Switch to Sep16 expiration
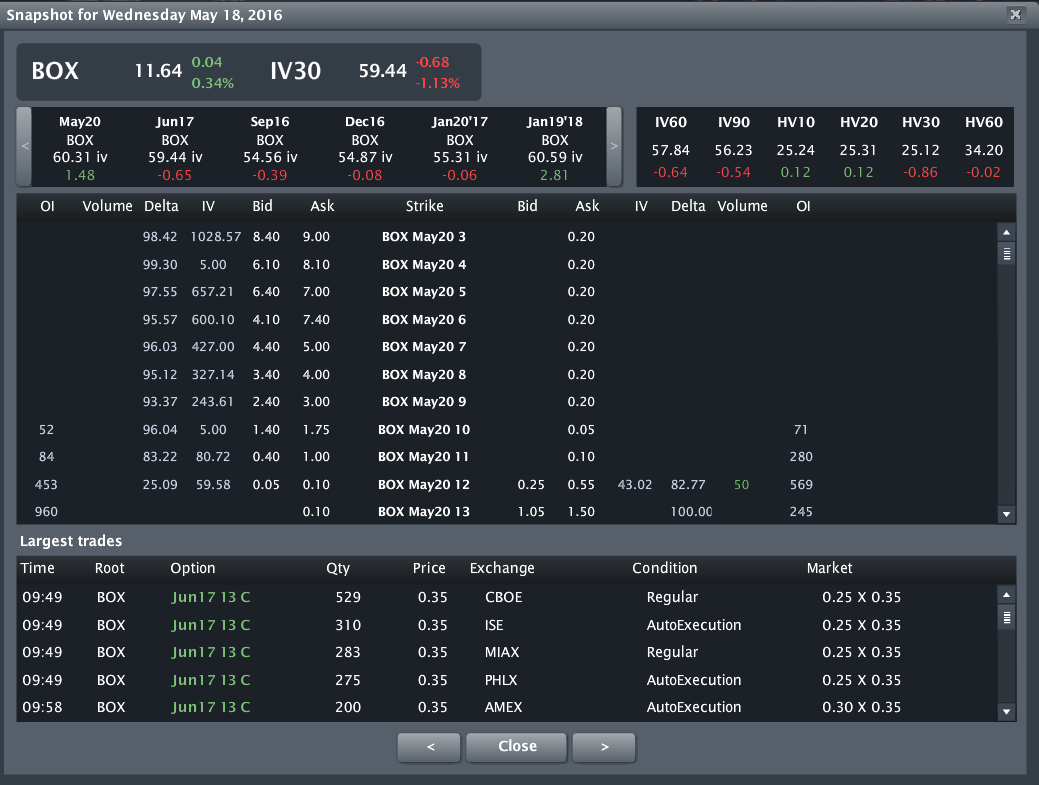The width and height of the screenshot is (1039, 785). click(270, 148)
